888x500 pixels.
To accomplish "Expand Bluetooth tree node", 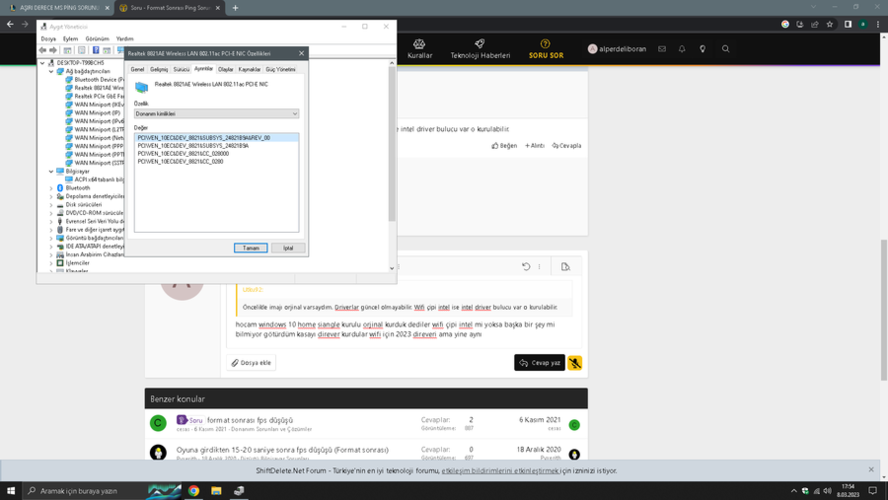I will click(51, 188).
